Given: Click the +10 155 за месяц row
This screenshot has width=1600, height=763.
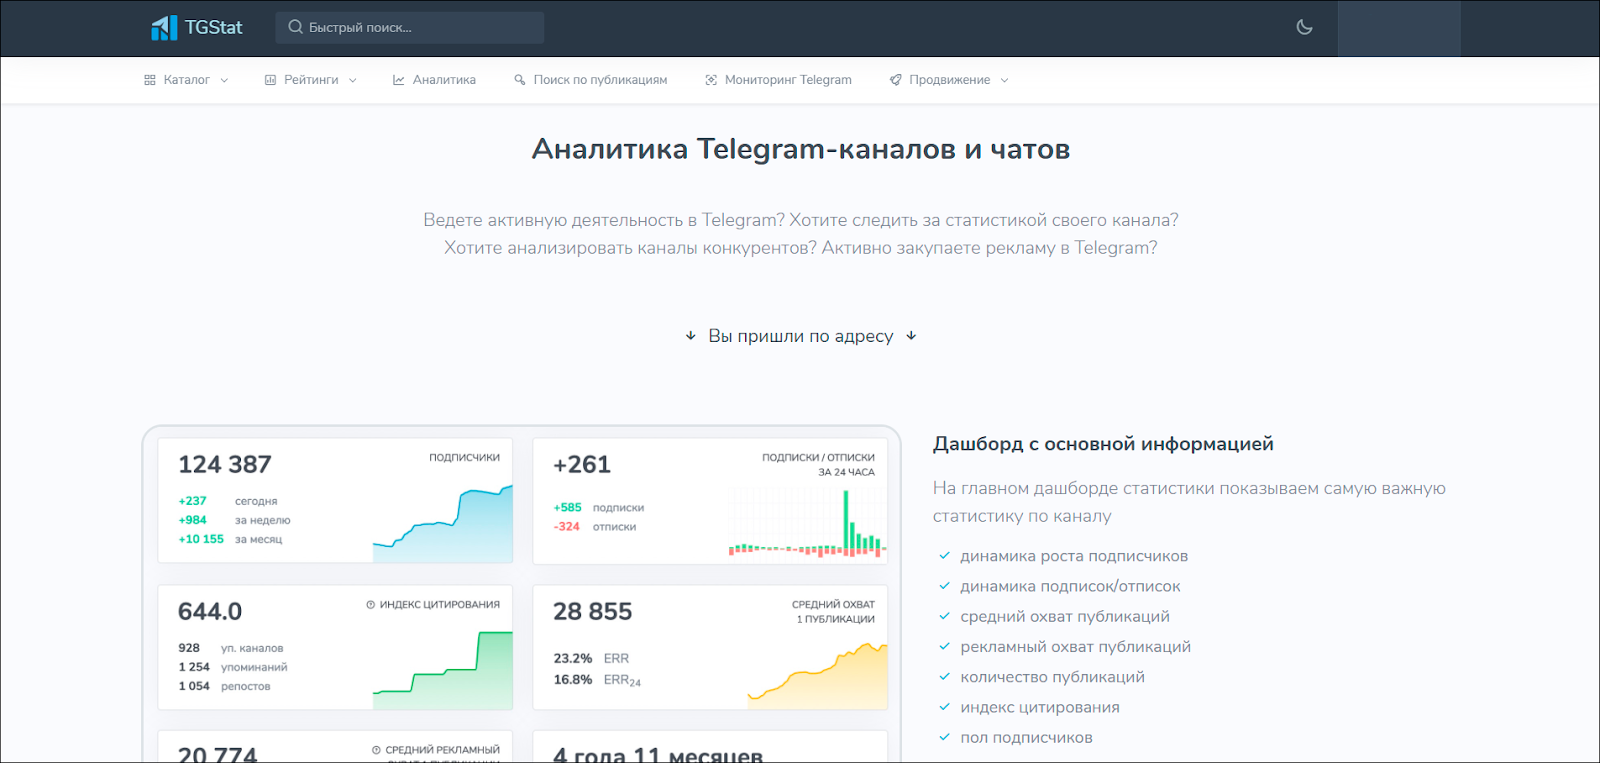Looking at the screenshot, I should point(230,539).
